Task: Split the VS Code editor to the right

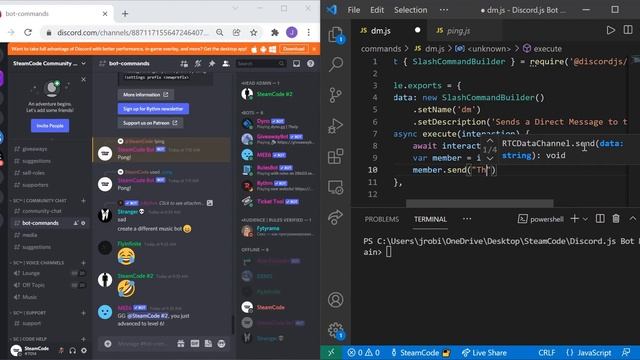Action: [628, 30]
